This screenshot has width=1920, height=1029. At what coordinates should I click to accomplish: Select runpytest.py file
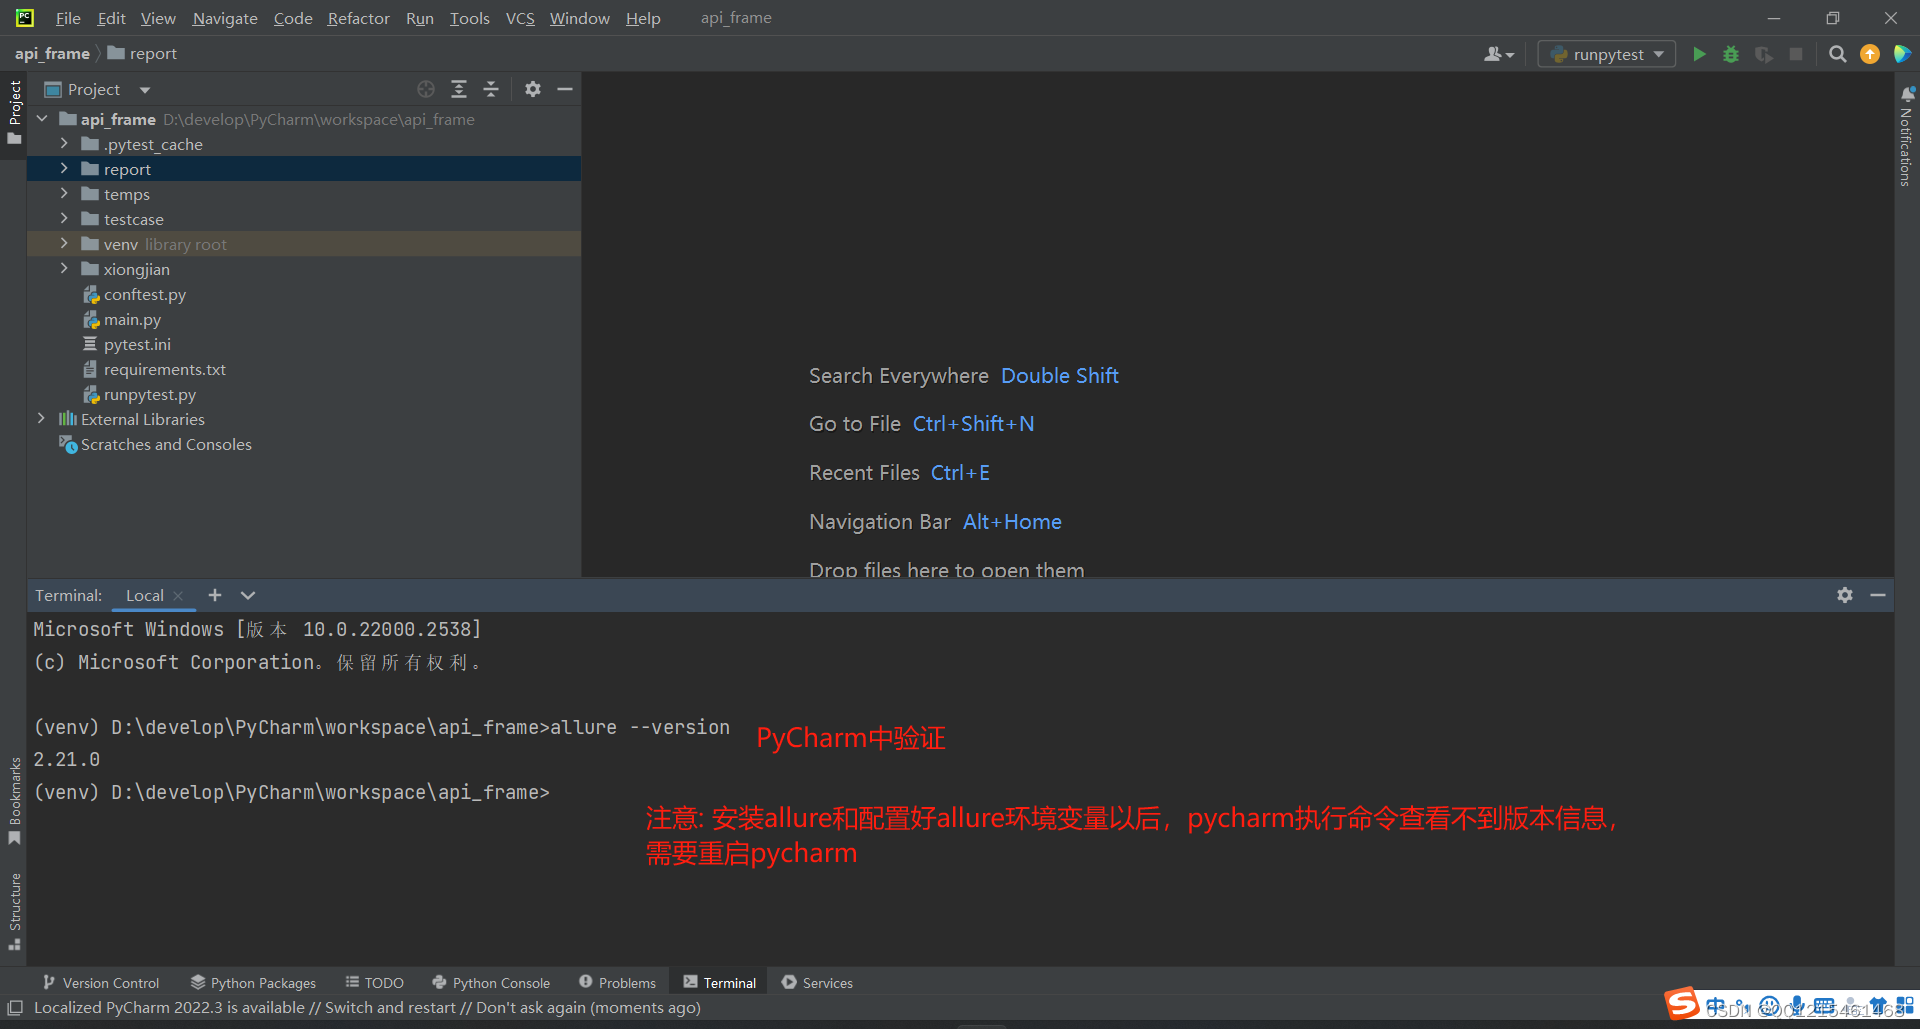point(150,394)
